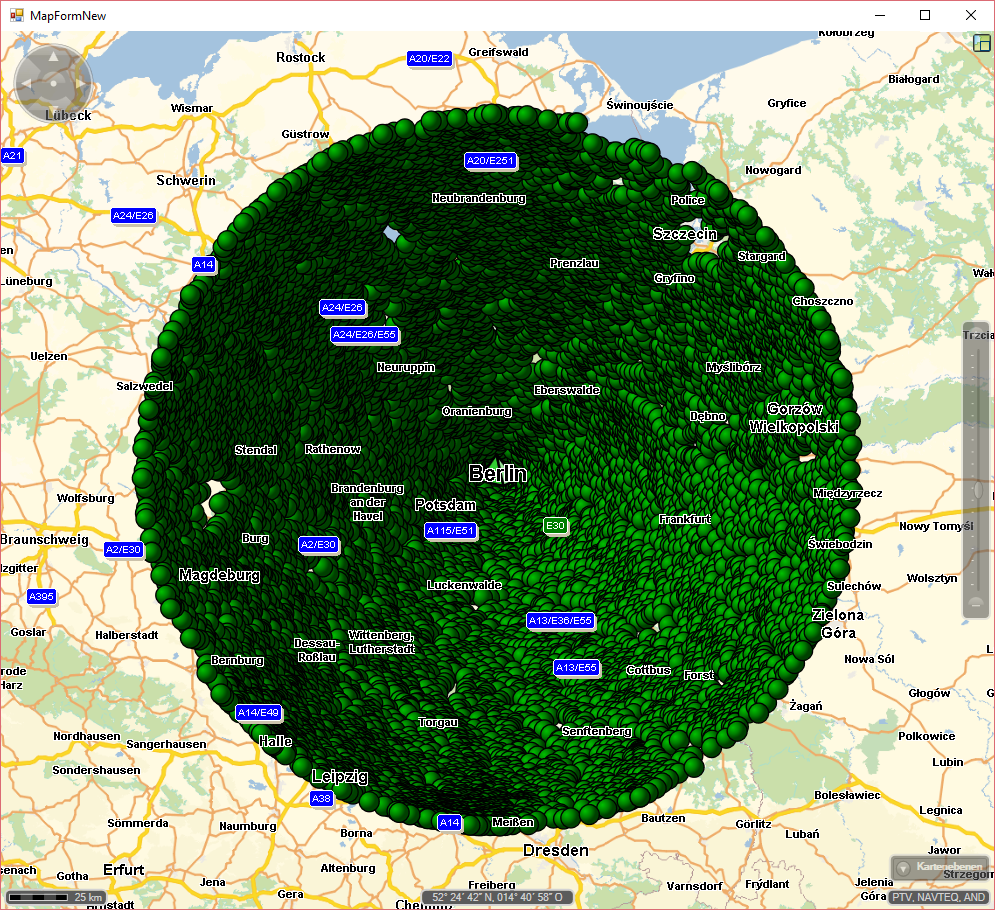
Task: Click the PTV, NAVTEQ, AND copyright label
Action: point(939,897)
